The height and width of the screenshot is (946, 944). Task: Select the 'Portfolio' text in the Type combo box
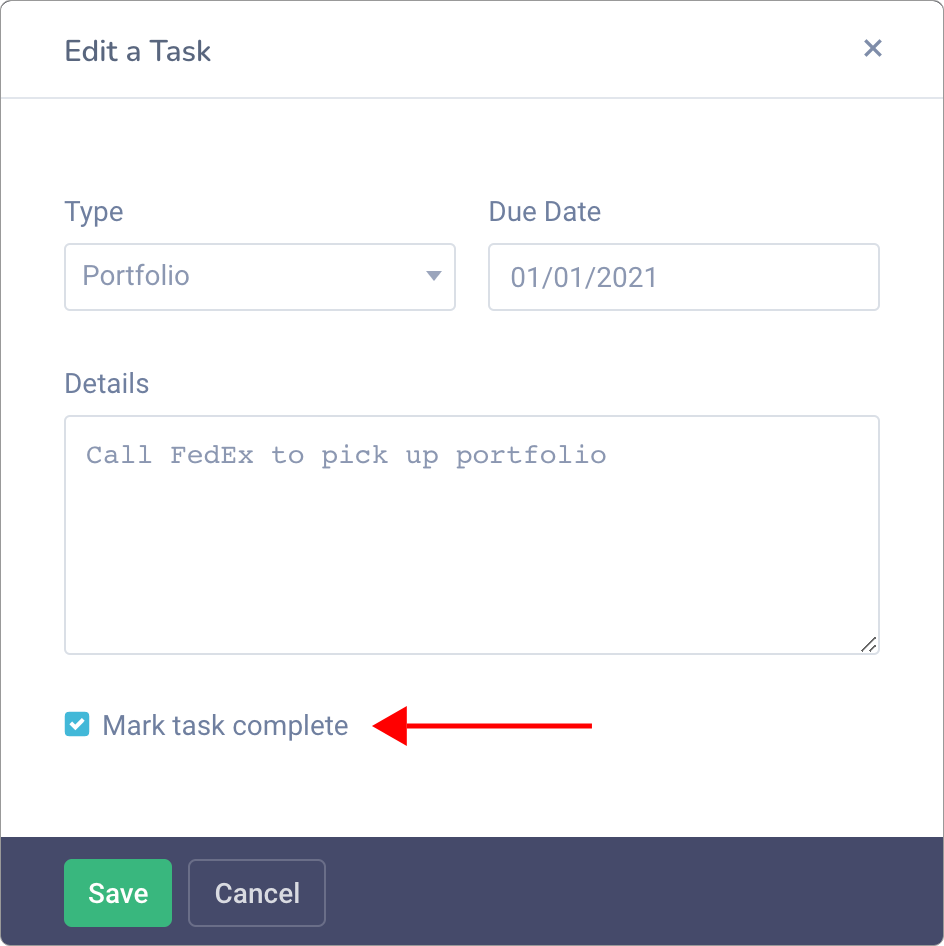136,276
